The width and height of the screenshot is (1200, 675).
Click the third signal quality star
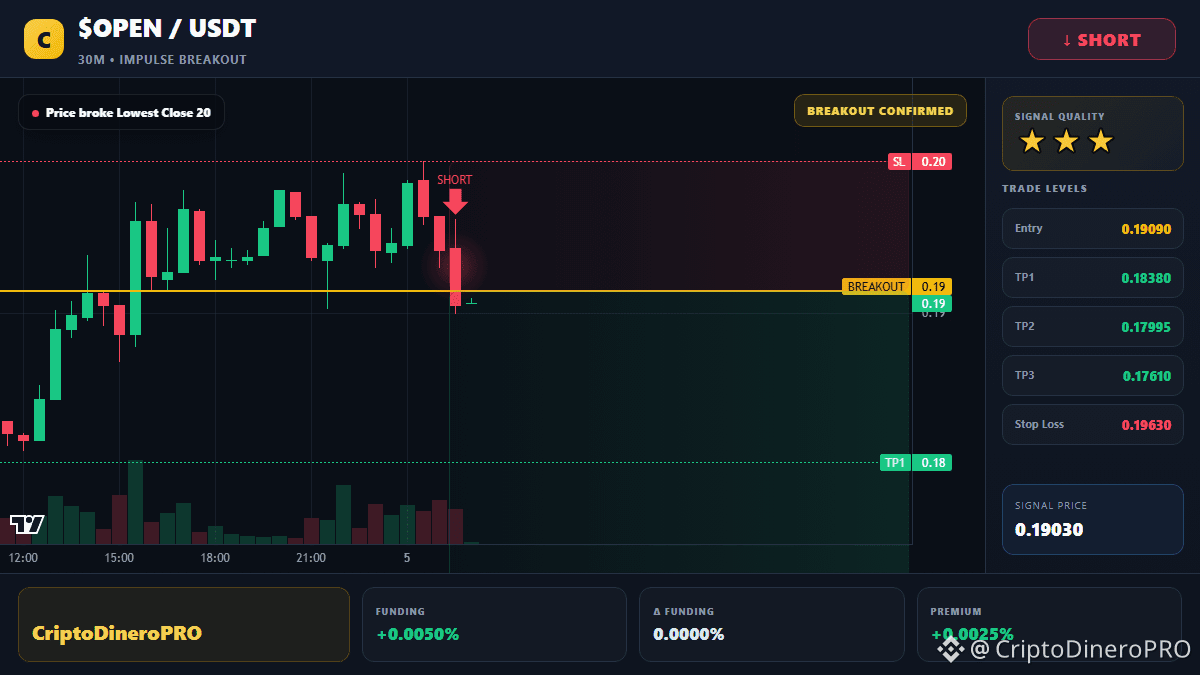[1100, 142]
